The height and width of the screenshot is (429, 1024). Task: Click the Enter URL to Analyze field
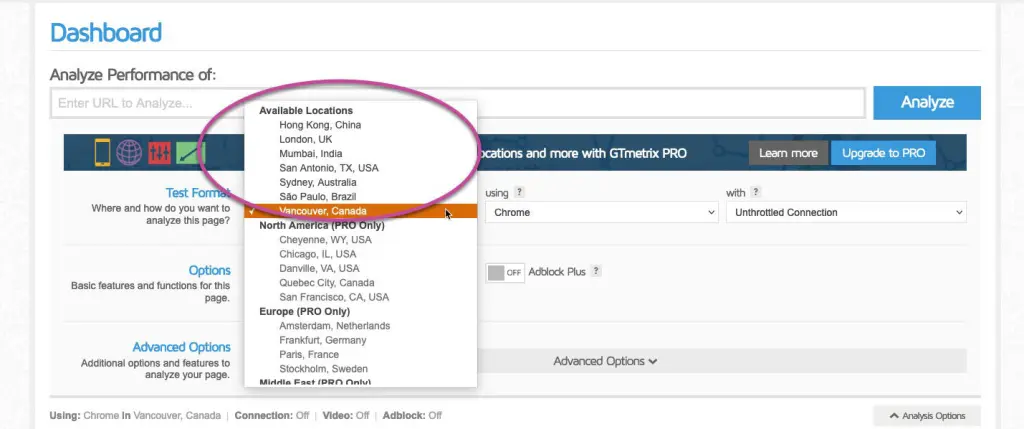pos(457,103)
